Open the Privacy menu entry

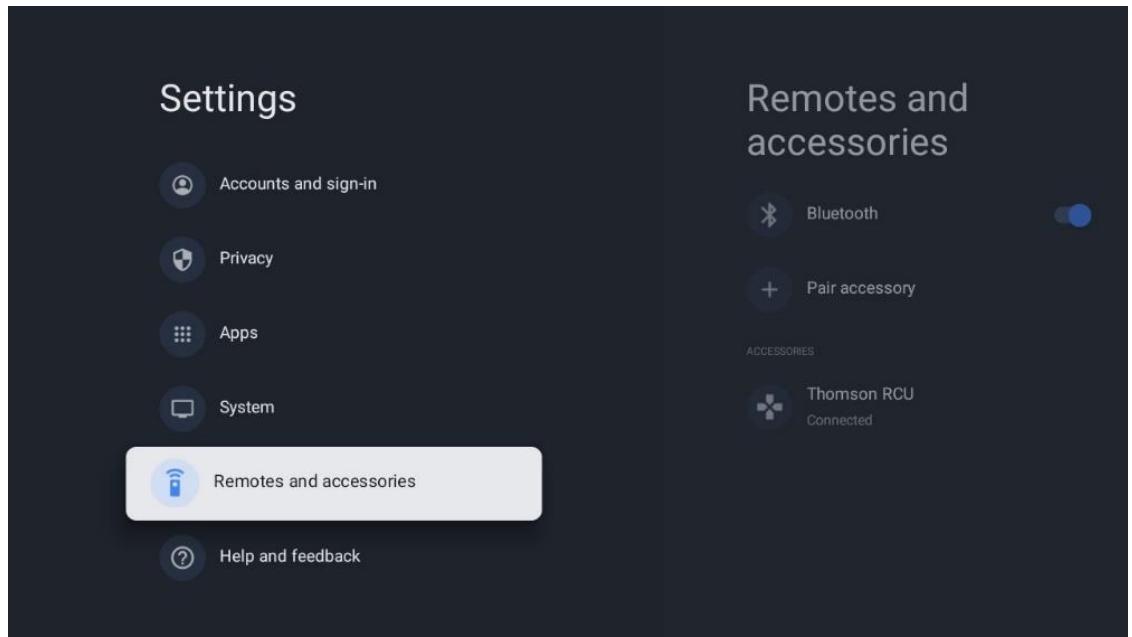[246, 259]
